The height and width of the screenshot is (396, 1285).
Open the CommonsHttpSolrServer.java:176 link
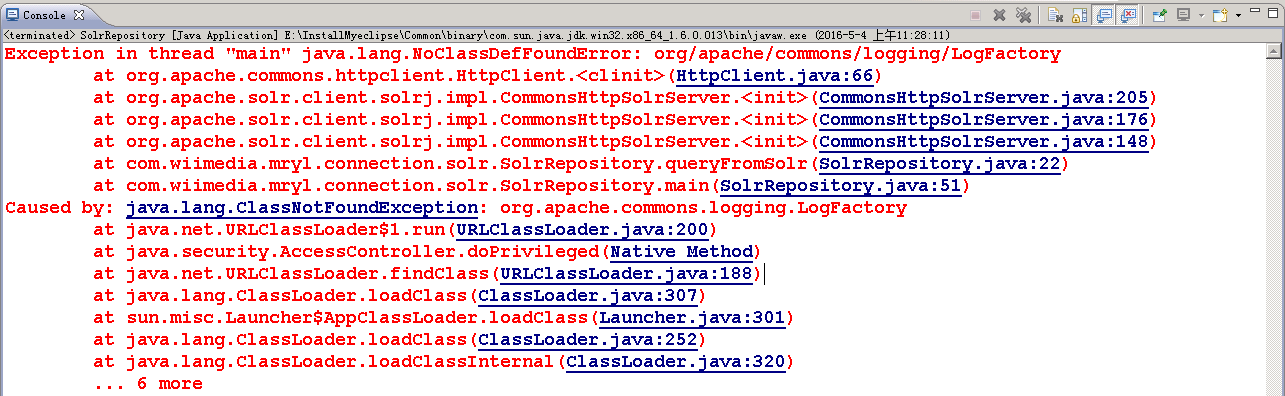coord(983,120)
